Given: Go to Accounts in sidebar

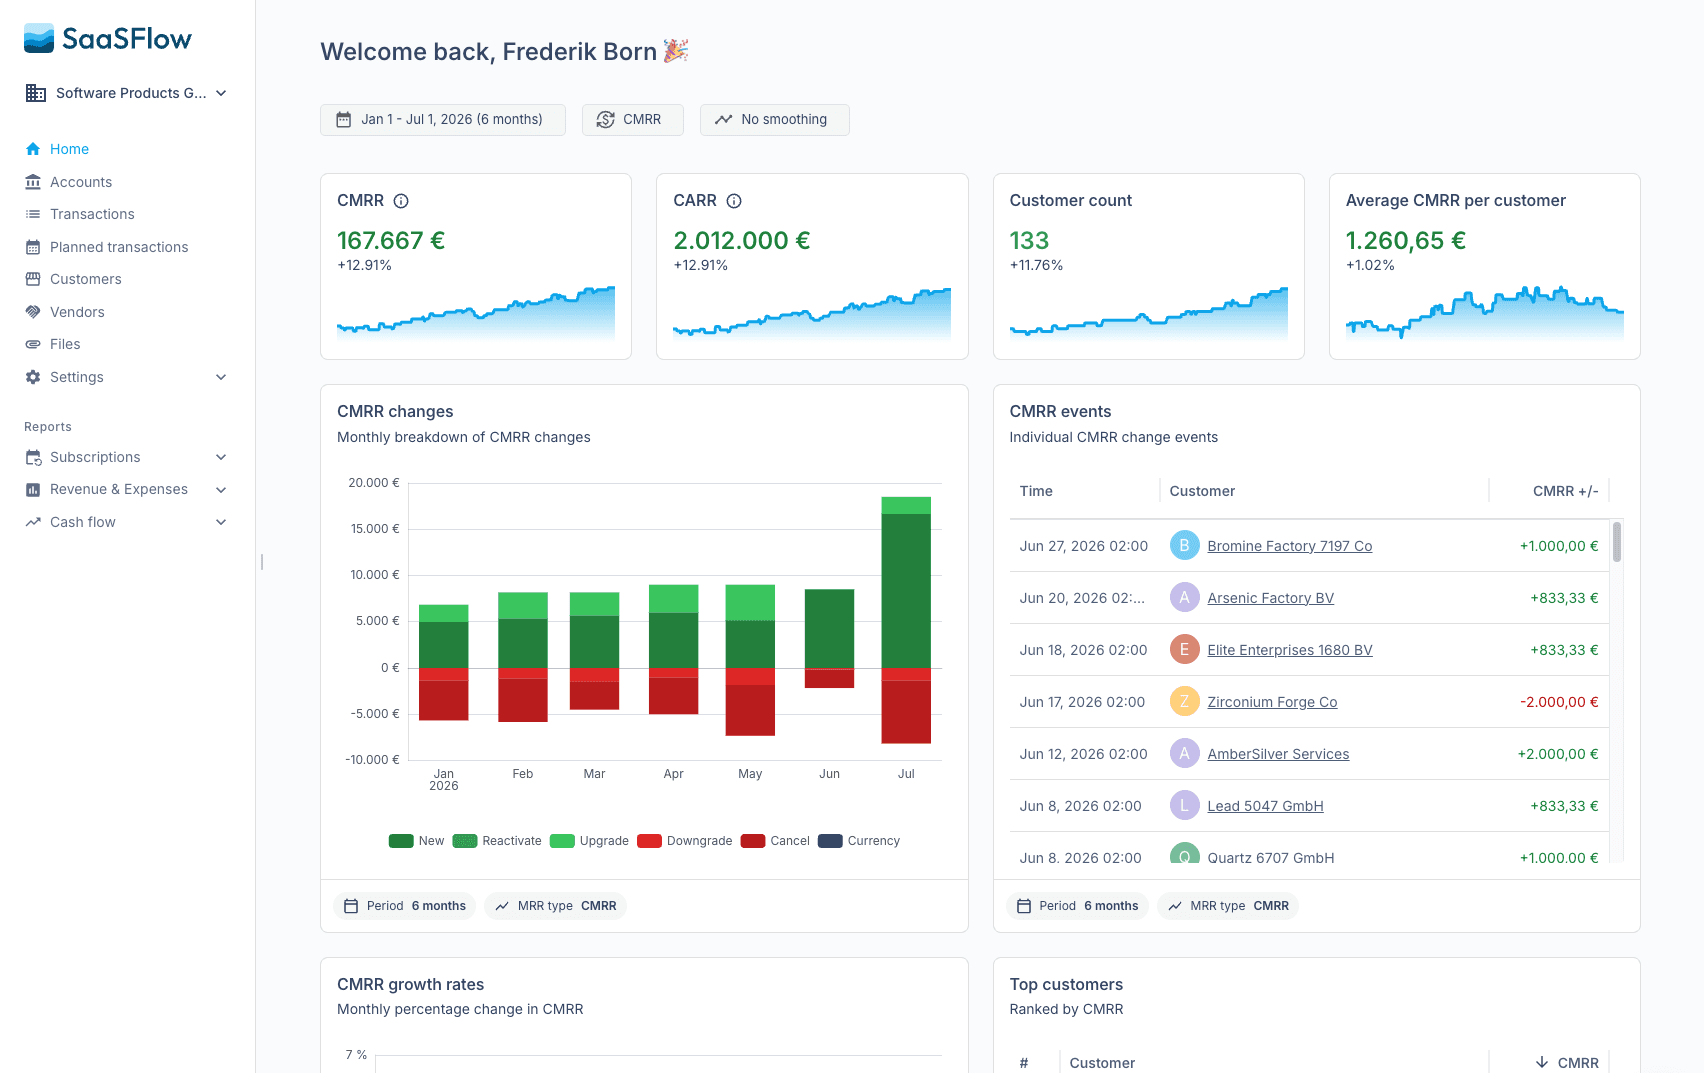Looking at the screenshot, I should tap(81, 182).
